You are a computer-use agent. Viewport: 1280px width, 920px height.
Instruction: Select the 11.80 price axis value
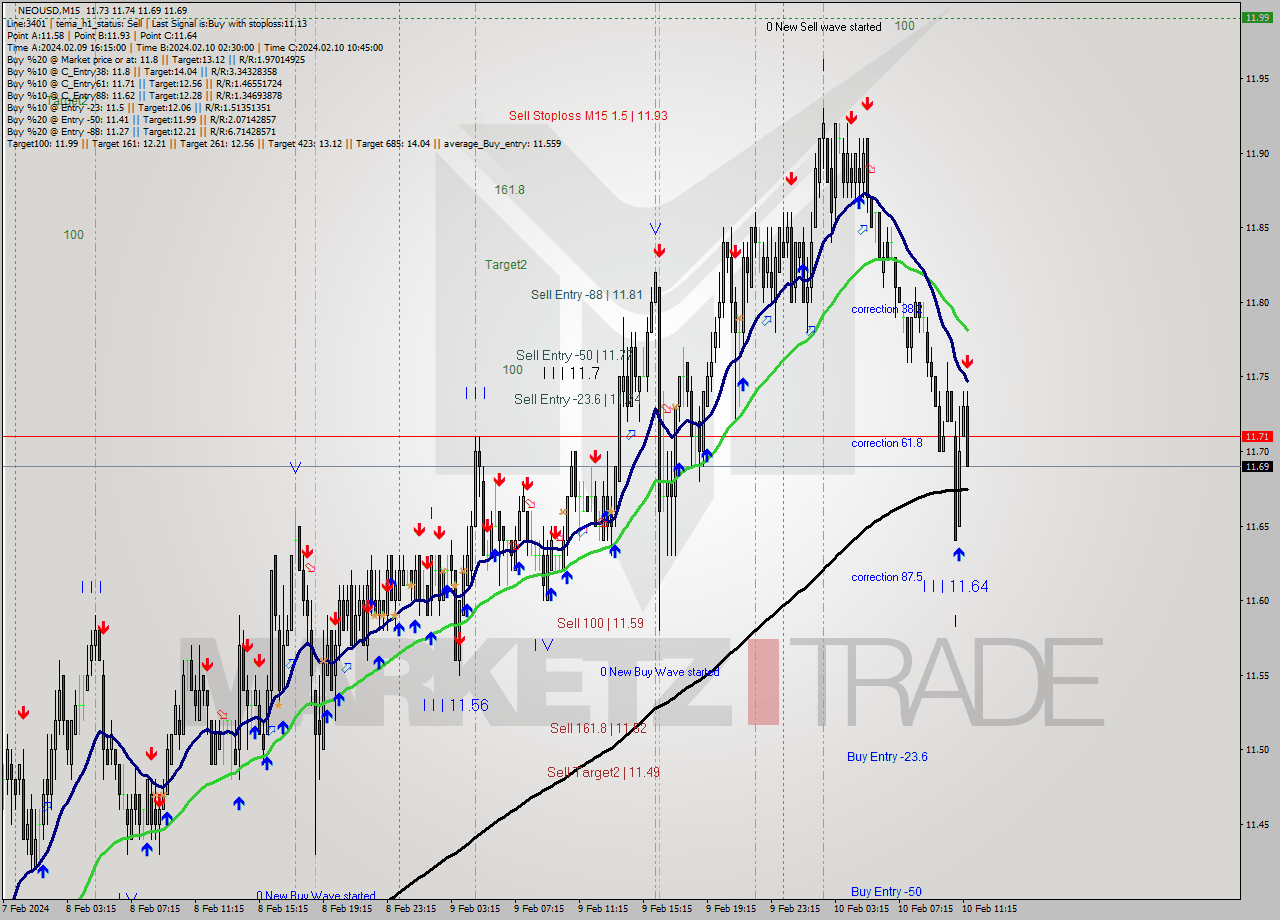pyautogui.click(x=1257, y=302)
